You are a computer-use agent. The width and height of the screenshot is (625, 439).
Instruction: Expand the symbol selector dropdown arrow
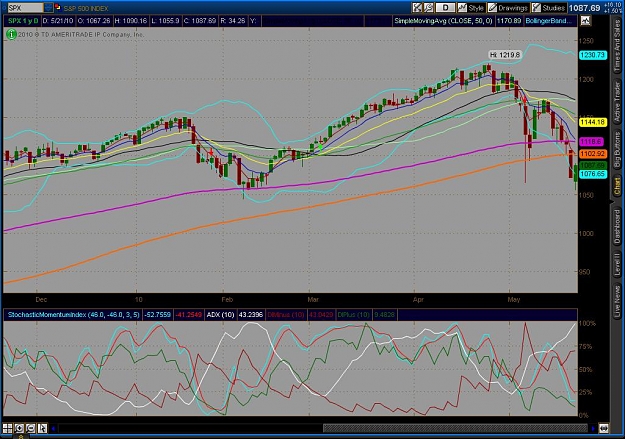tap(48, 8)
